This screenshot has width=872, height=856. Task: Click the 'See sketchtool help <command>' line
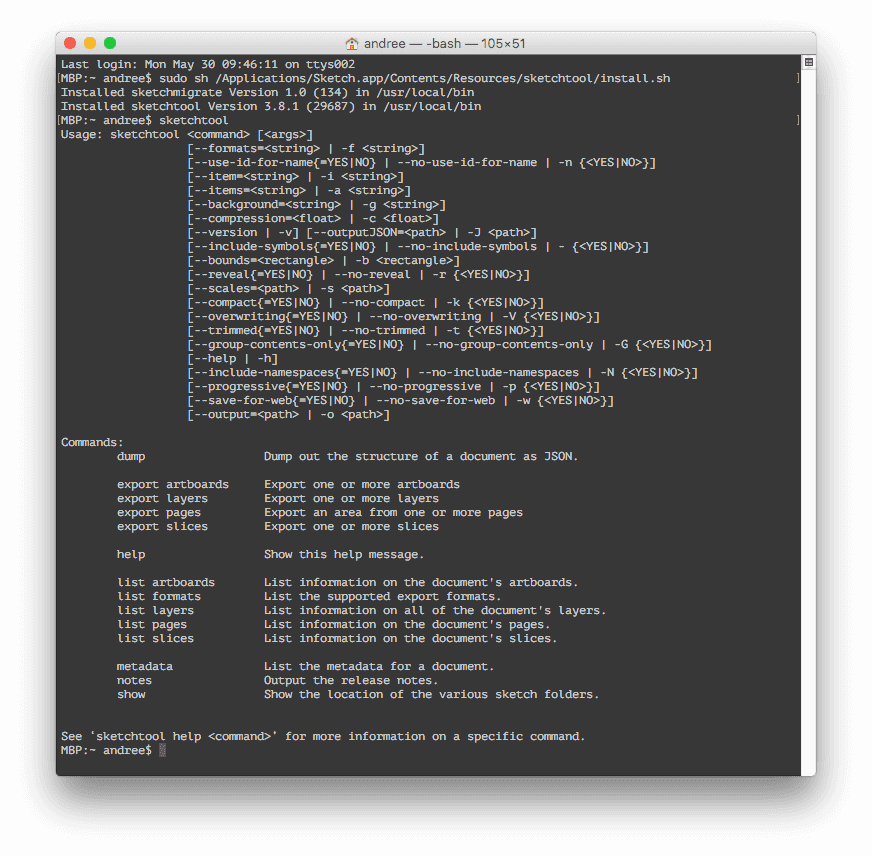point(322,736)
